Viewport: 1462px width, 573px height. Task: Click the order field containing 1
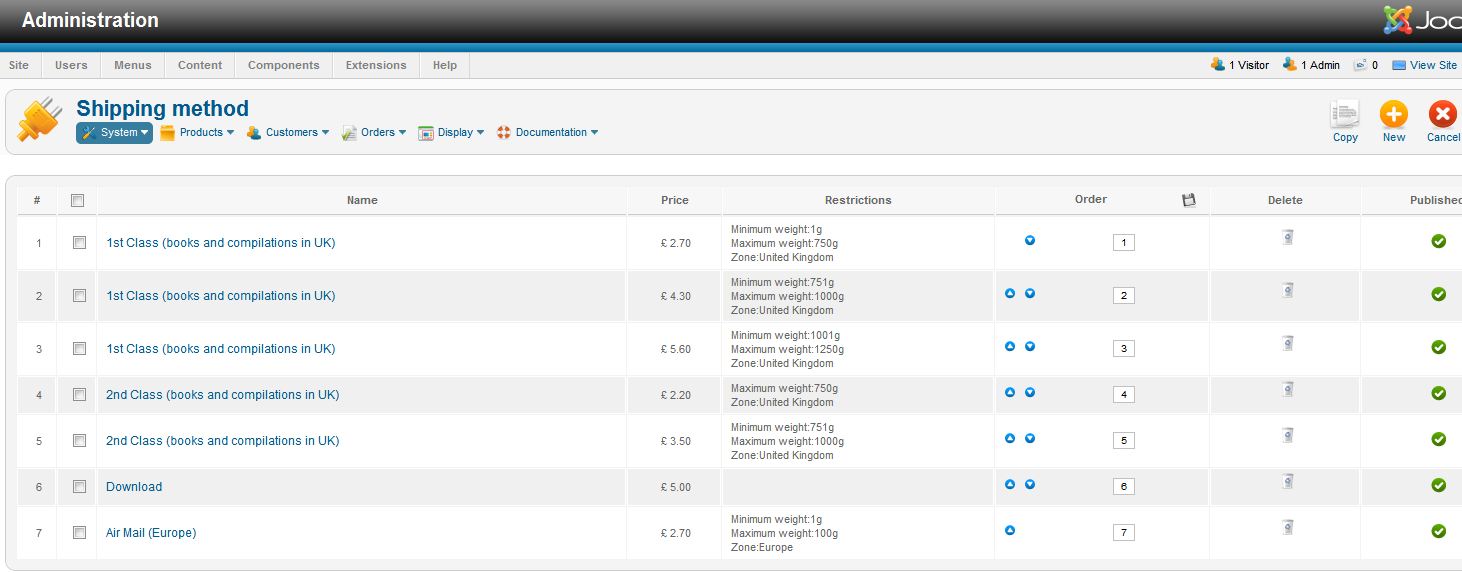coord(1124,243)
